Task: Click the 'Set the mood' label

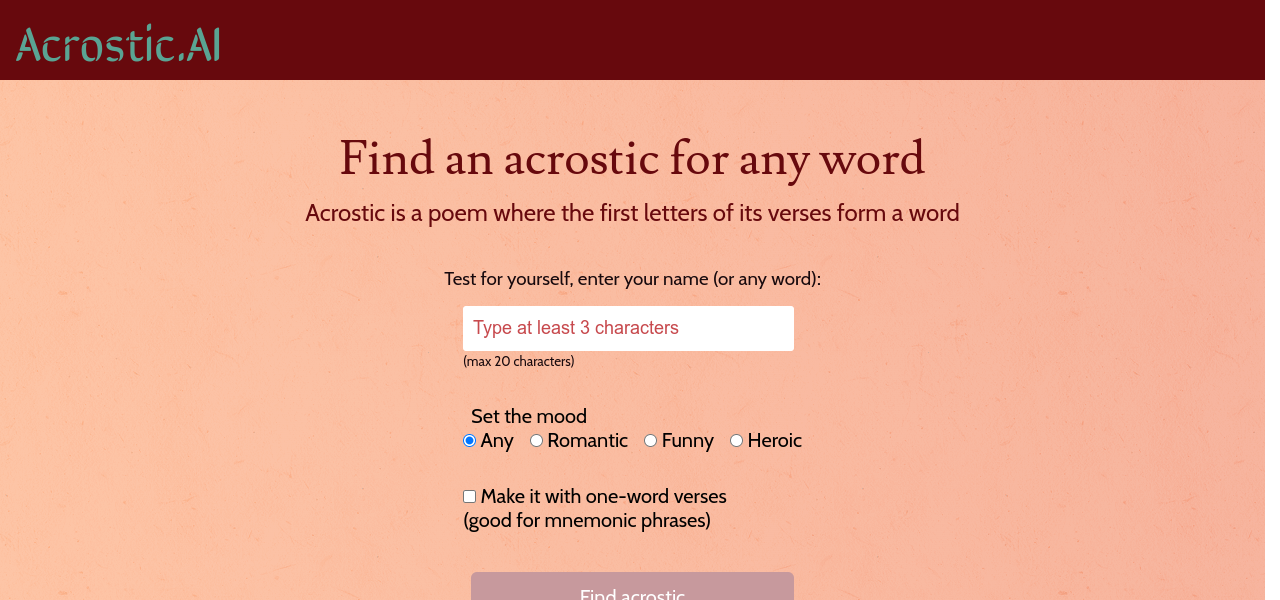Action: click(529, 416)
